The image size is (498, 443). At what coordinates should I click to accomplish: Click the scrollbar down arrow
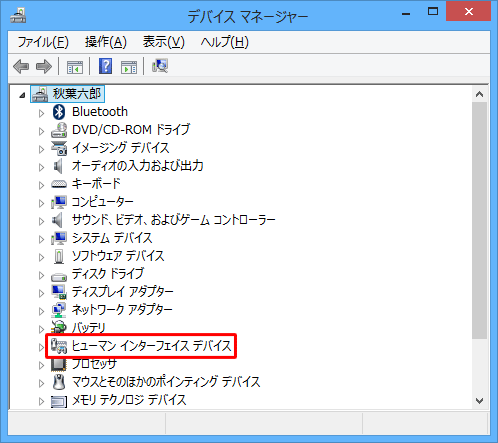pos(480,400)
